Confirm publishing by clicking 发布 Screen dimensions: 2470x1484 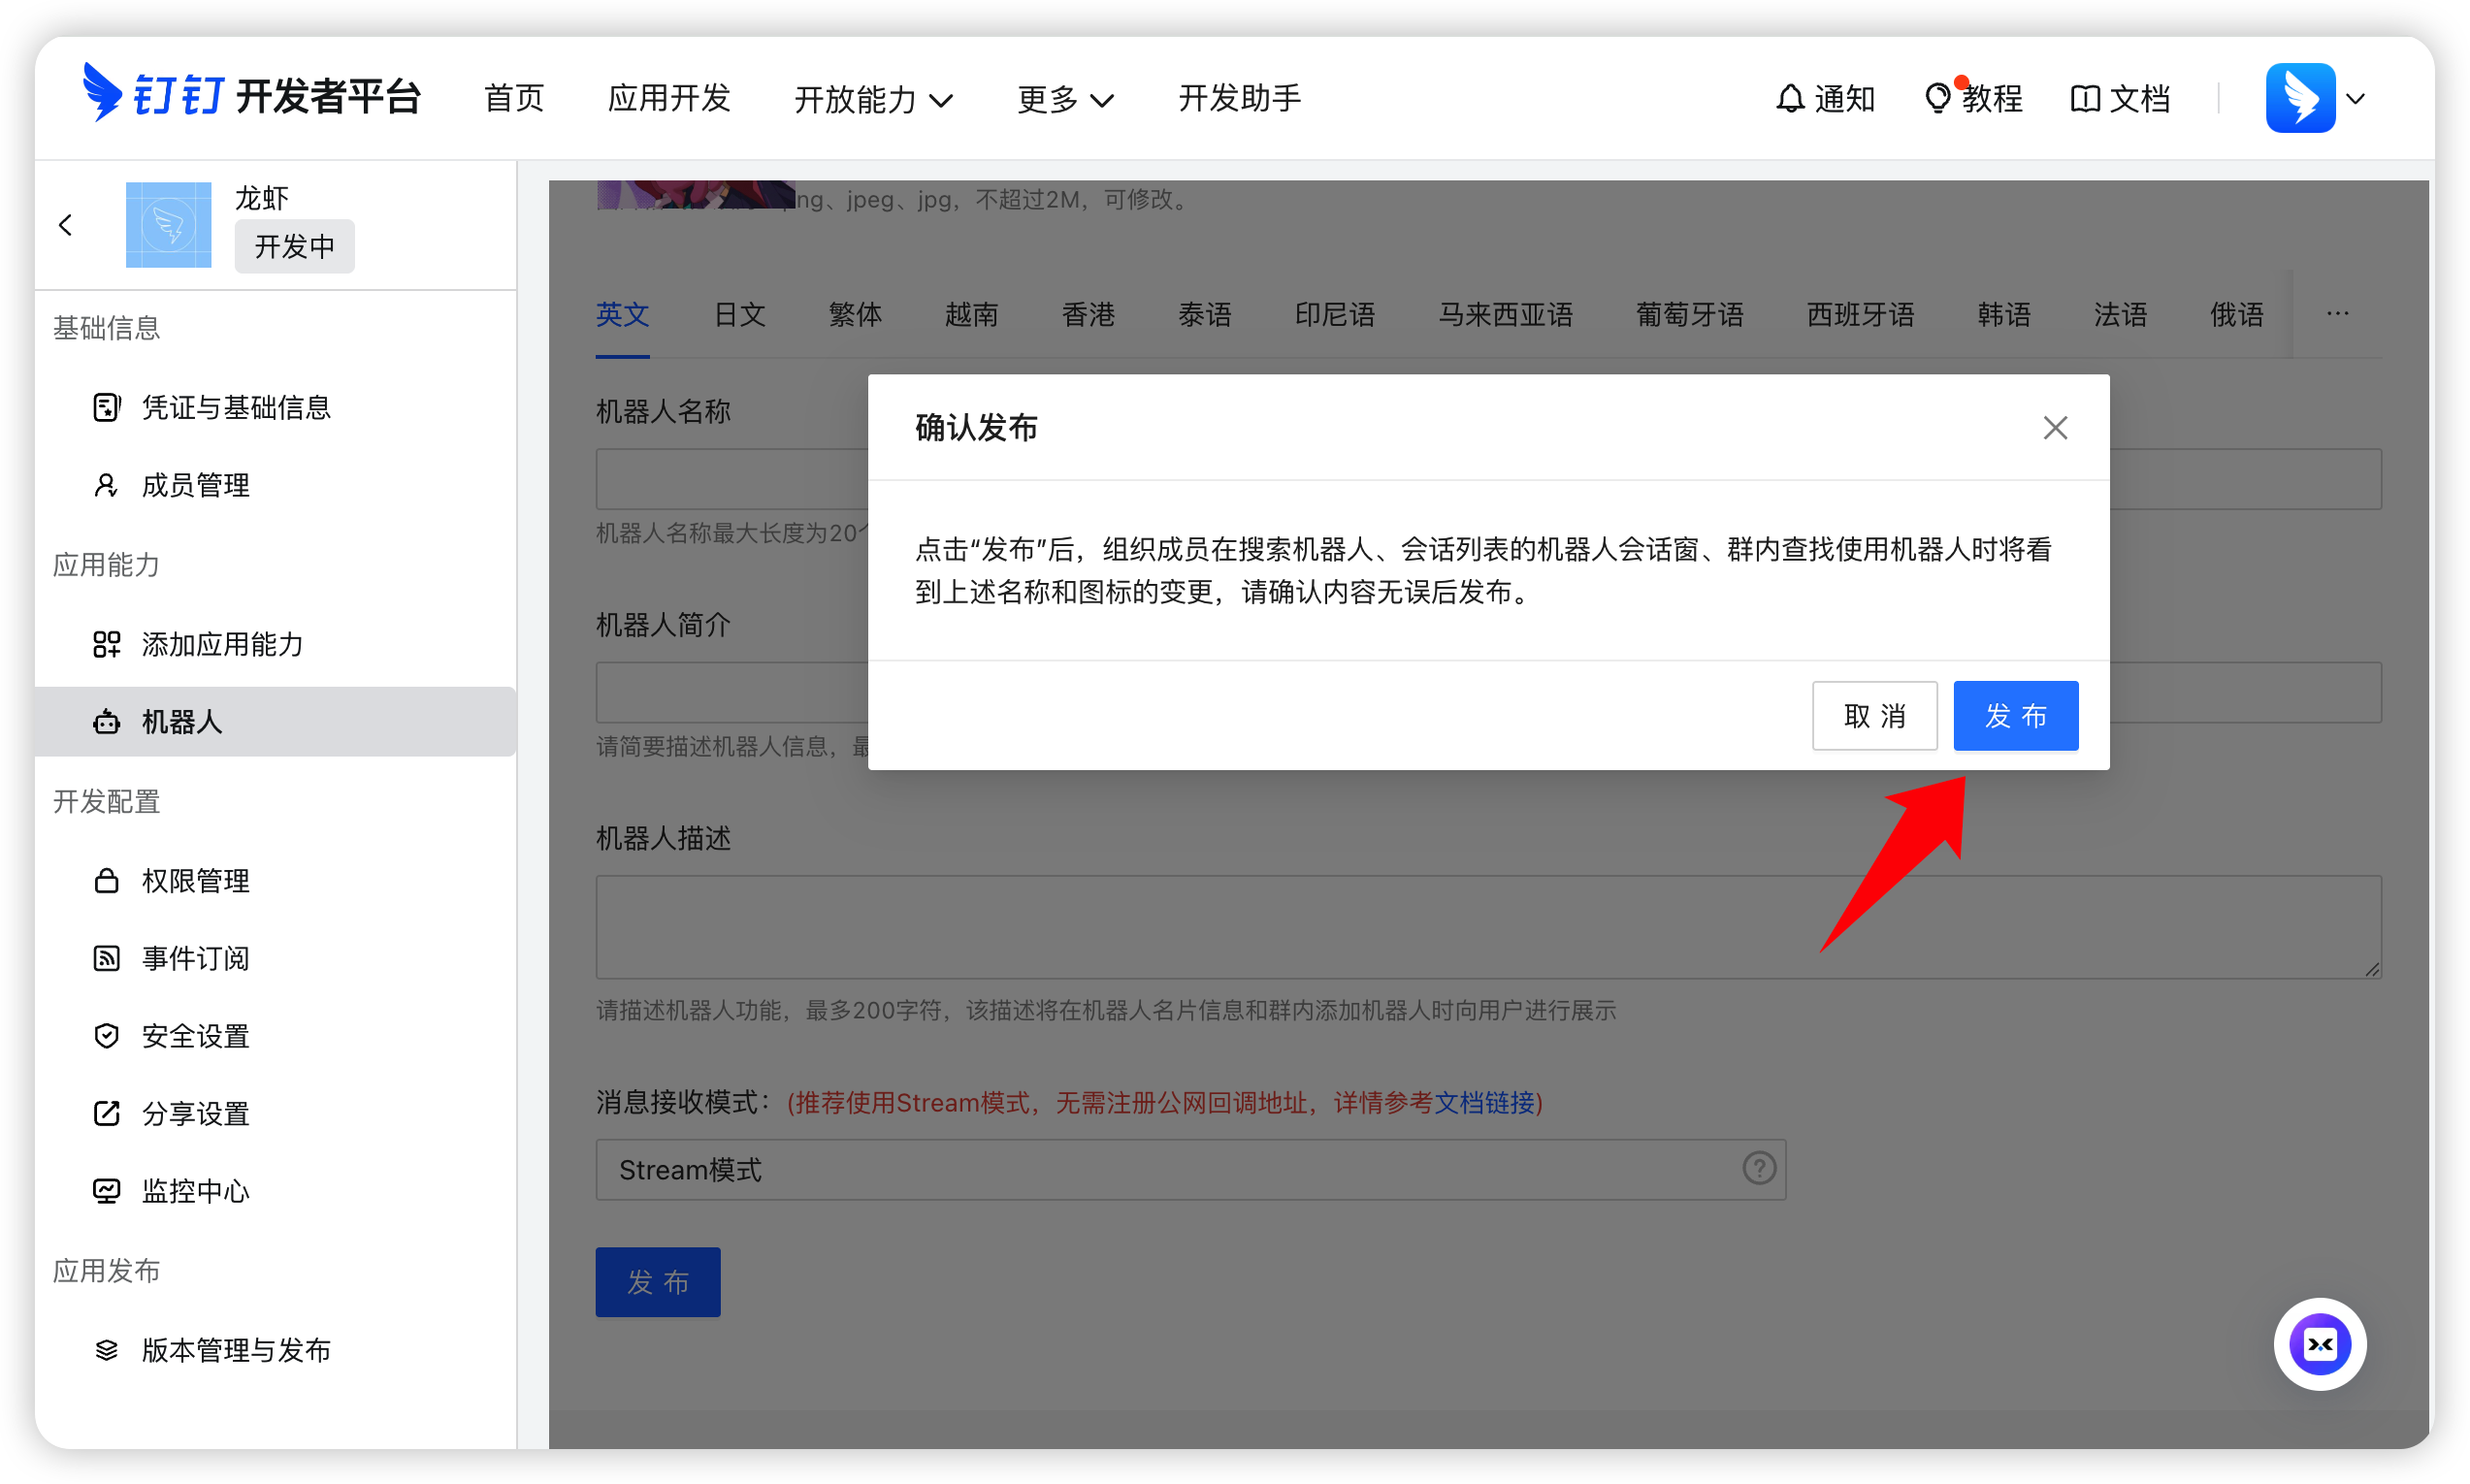(2015, 715)
